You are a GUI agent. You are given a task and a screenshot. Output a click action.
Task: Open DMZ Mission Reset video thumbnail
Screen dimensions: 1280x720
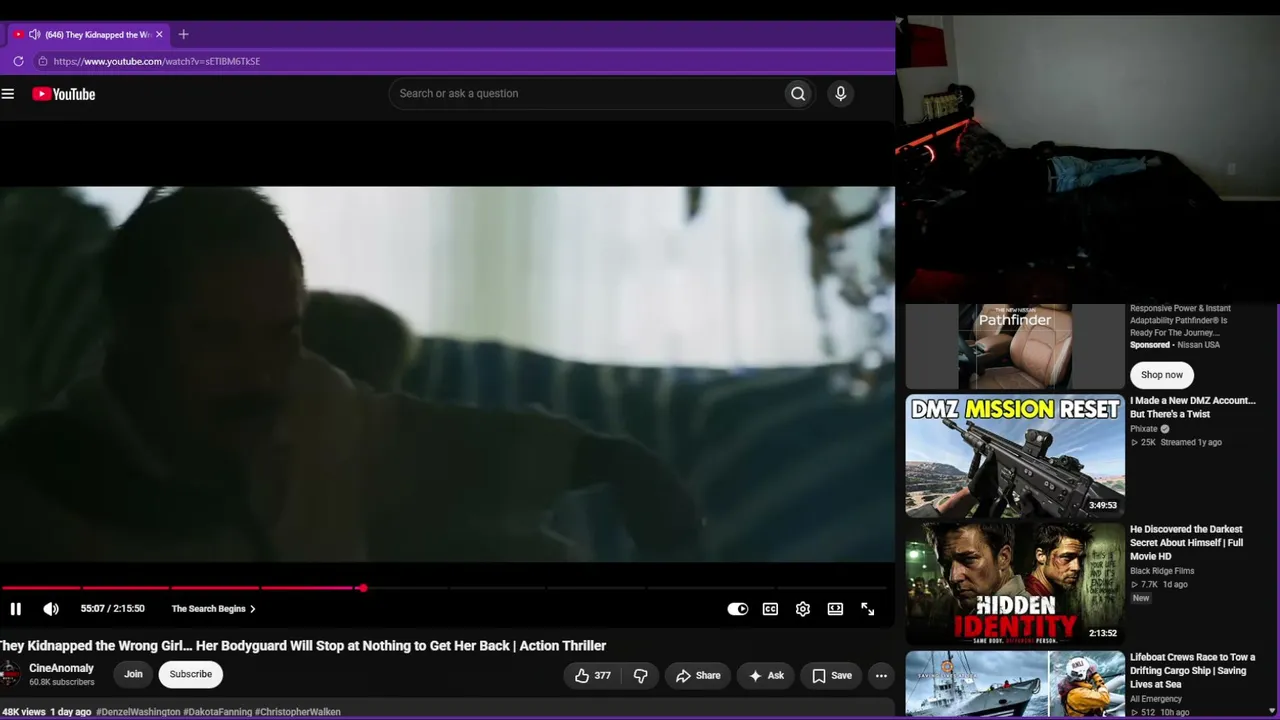click(1015, 456)
